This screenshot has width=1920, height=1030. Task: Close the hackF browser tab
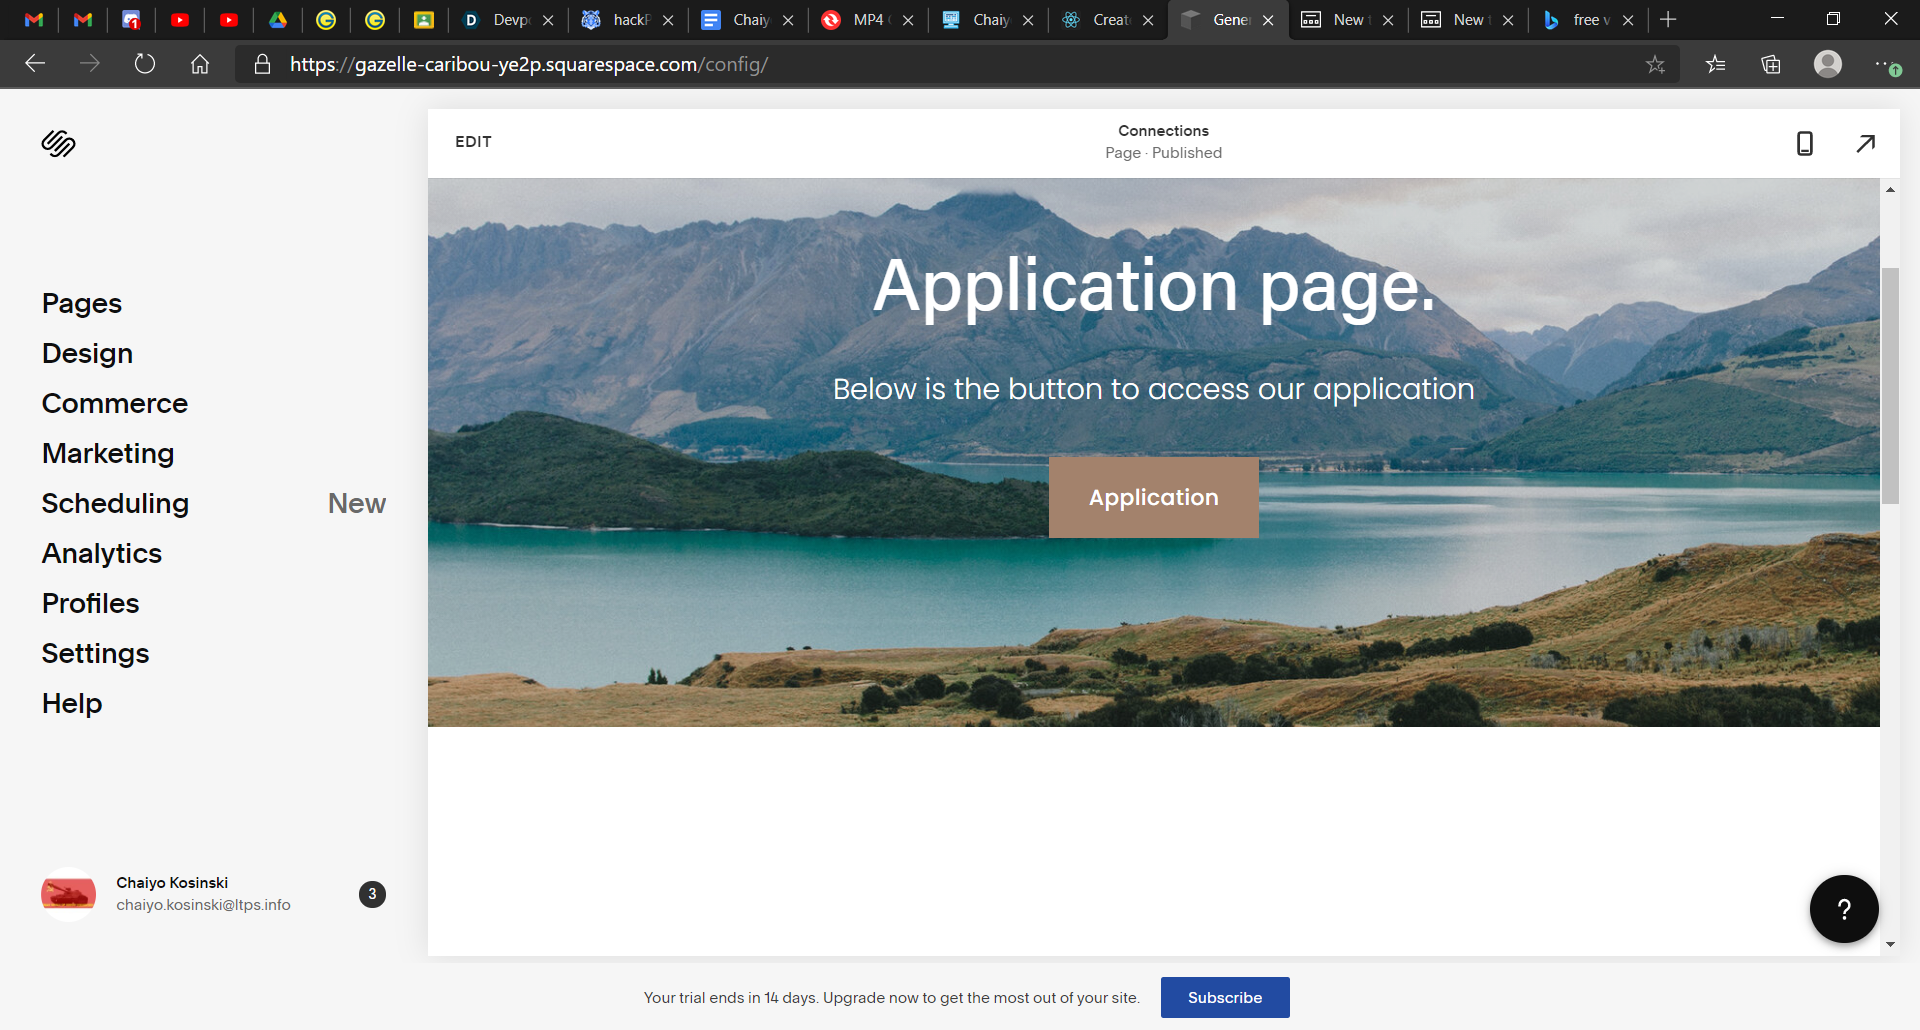tap(668, 20)
